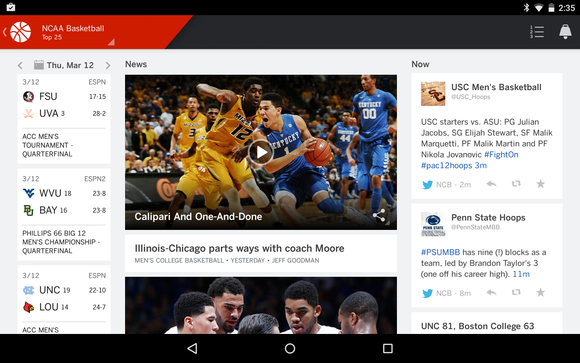This screenshot has width=580, height=363.
Task: Favorite the Penn State tweet star
Action: pos(540,292)
